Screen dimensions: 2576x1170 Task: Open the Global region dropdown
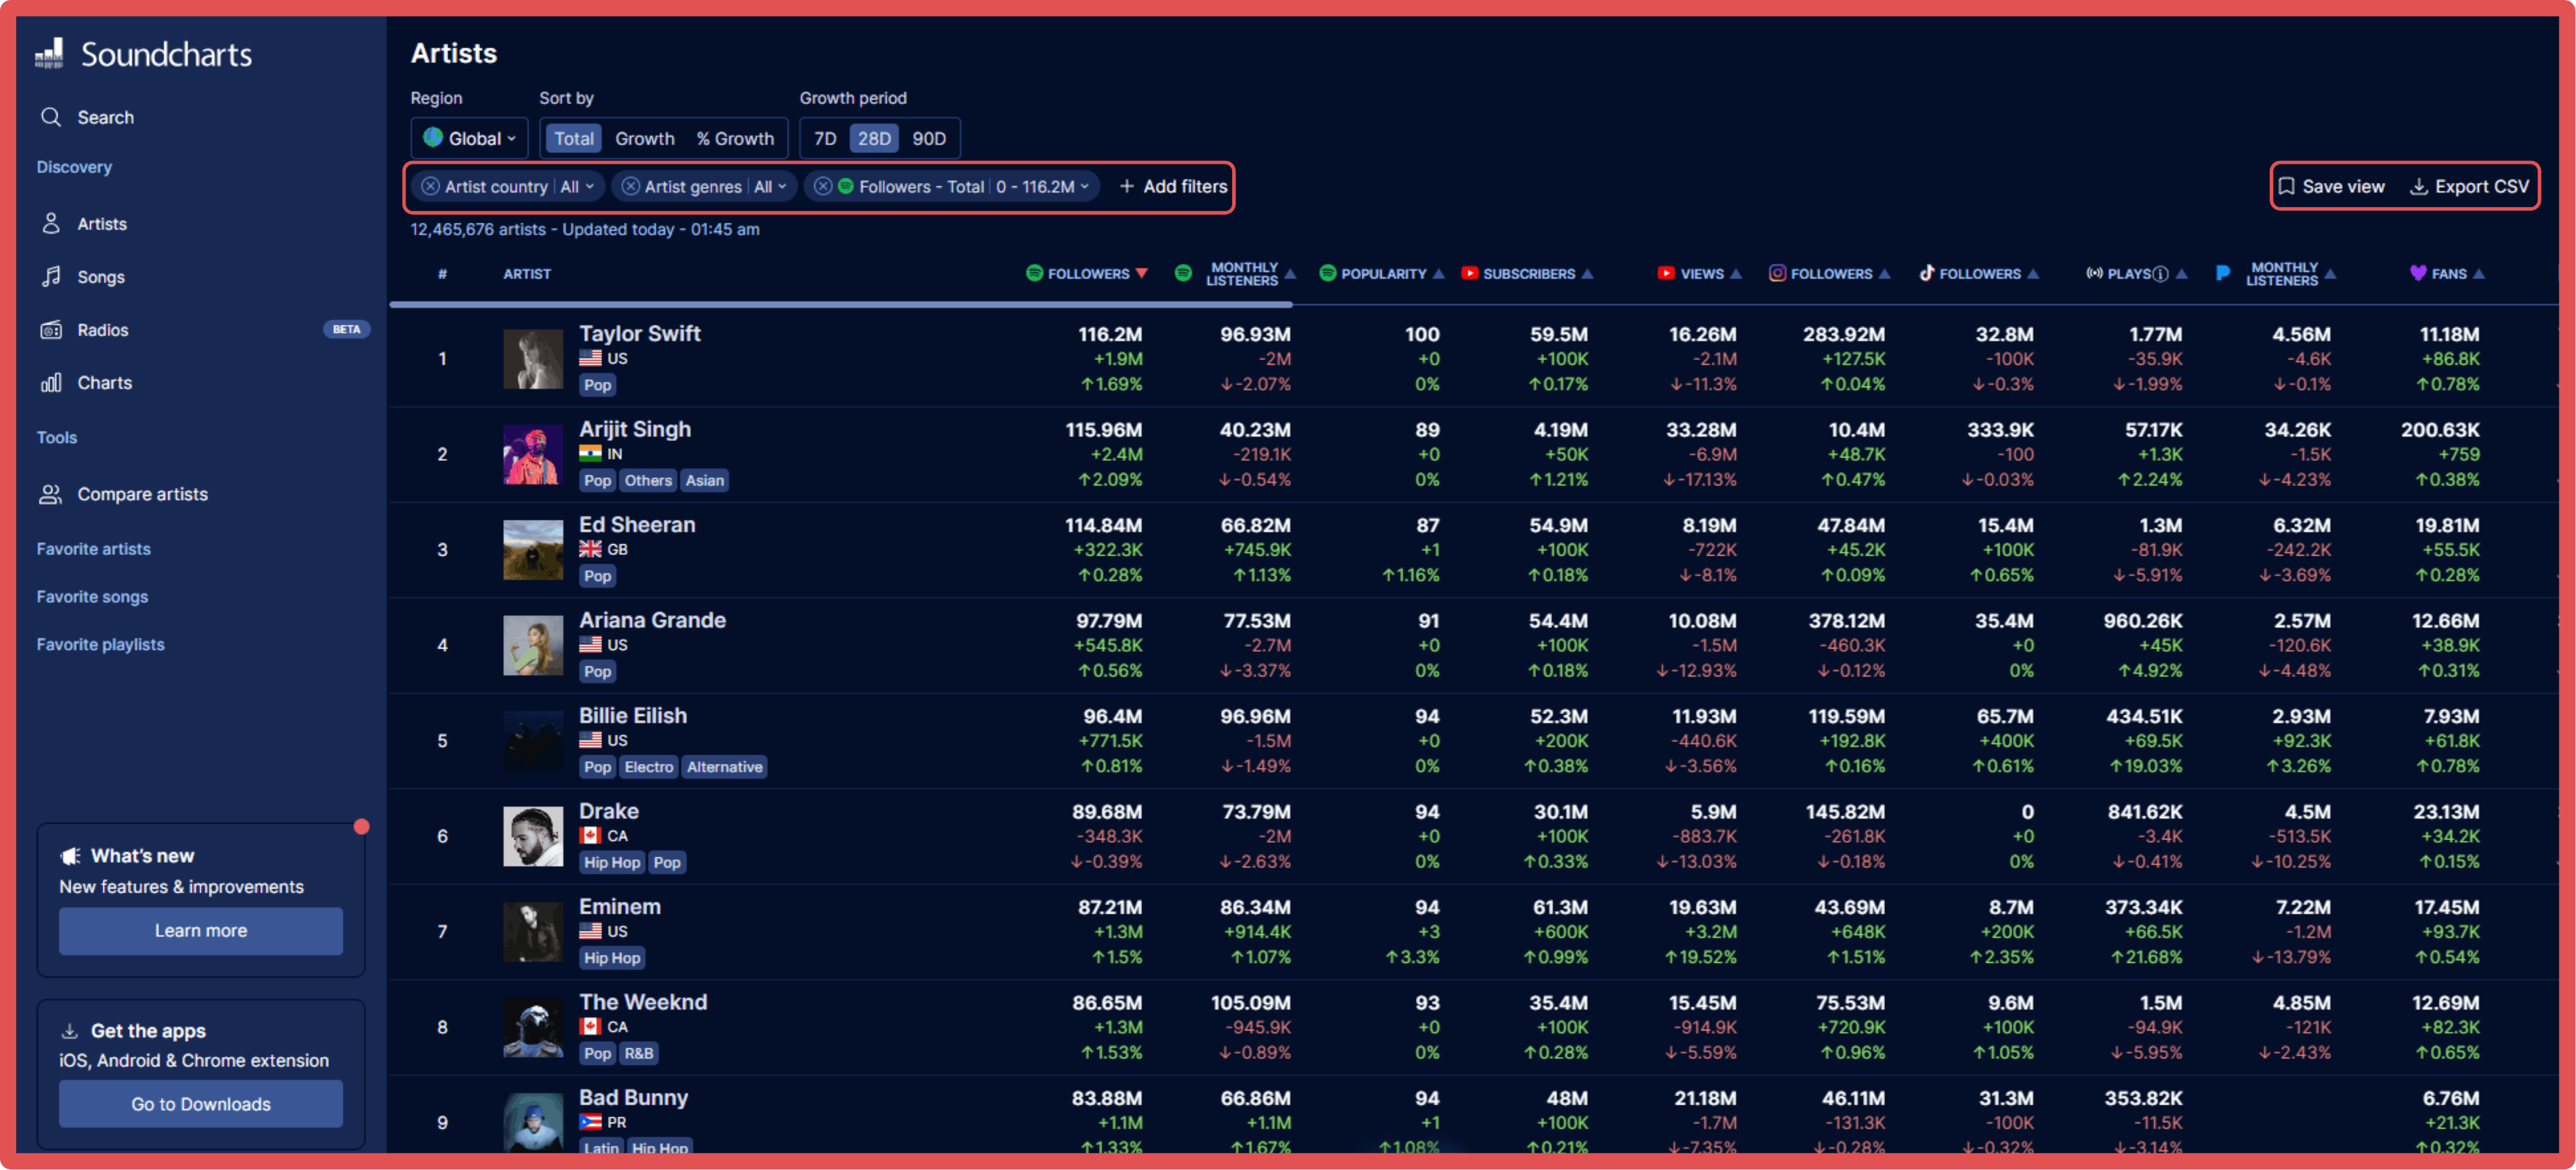point(469,138)
